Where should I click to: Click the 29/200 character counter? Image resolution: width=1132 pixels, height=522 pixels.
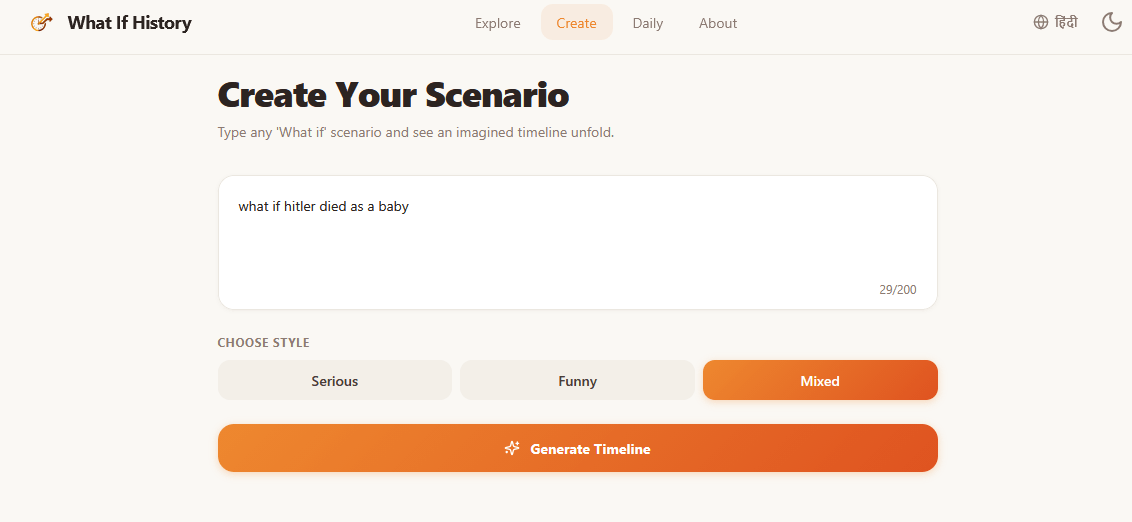tap(897, 290)
